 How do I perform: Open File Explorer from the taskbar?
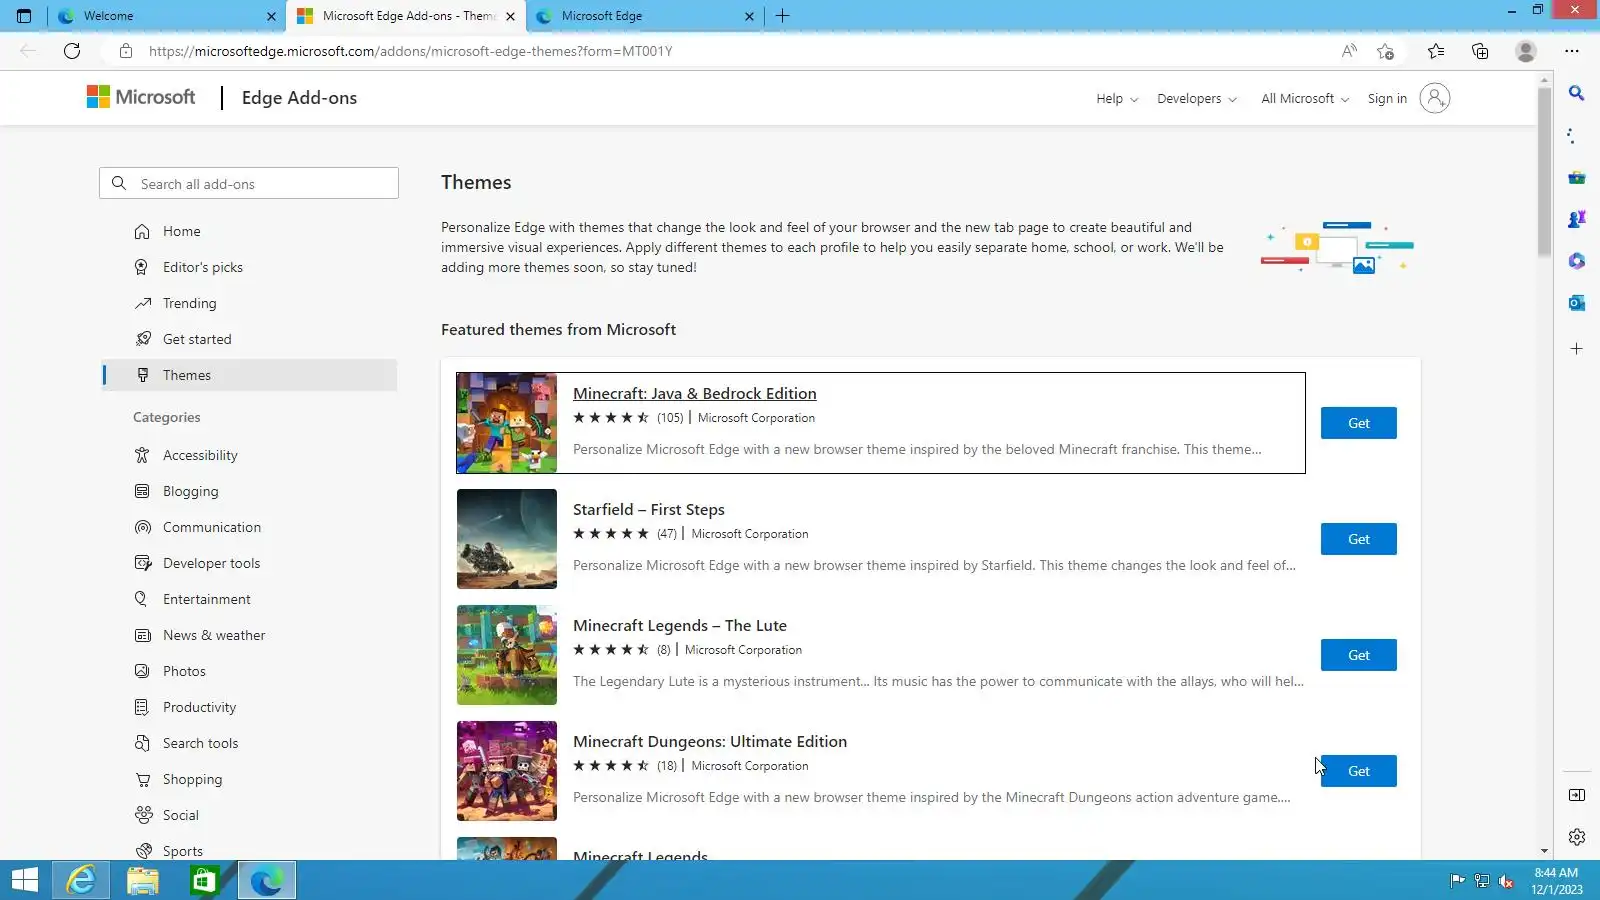coord(143,880)
